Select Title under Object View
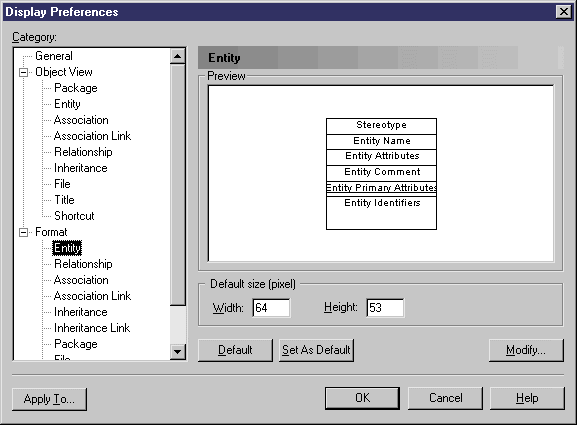The width and height of the screenshot is (577, 425). tap(64, 200)
